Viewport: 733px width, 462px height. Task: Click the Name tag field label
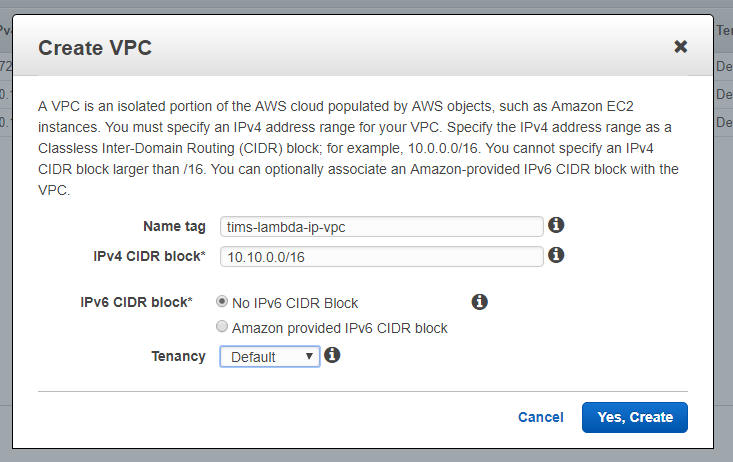(174, 226)
